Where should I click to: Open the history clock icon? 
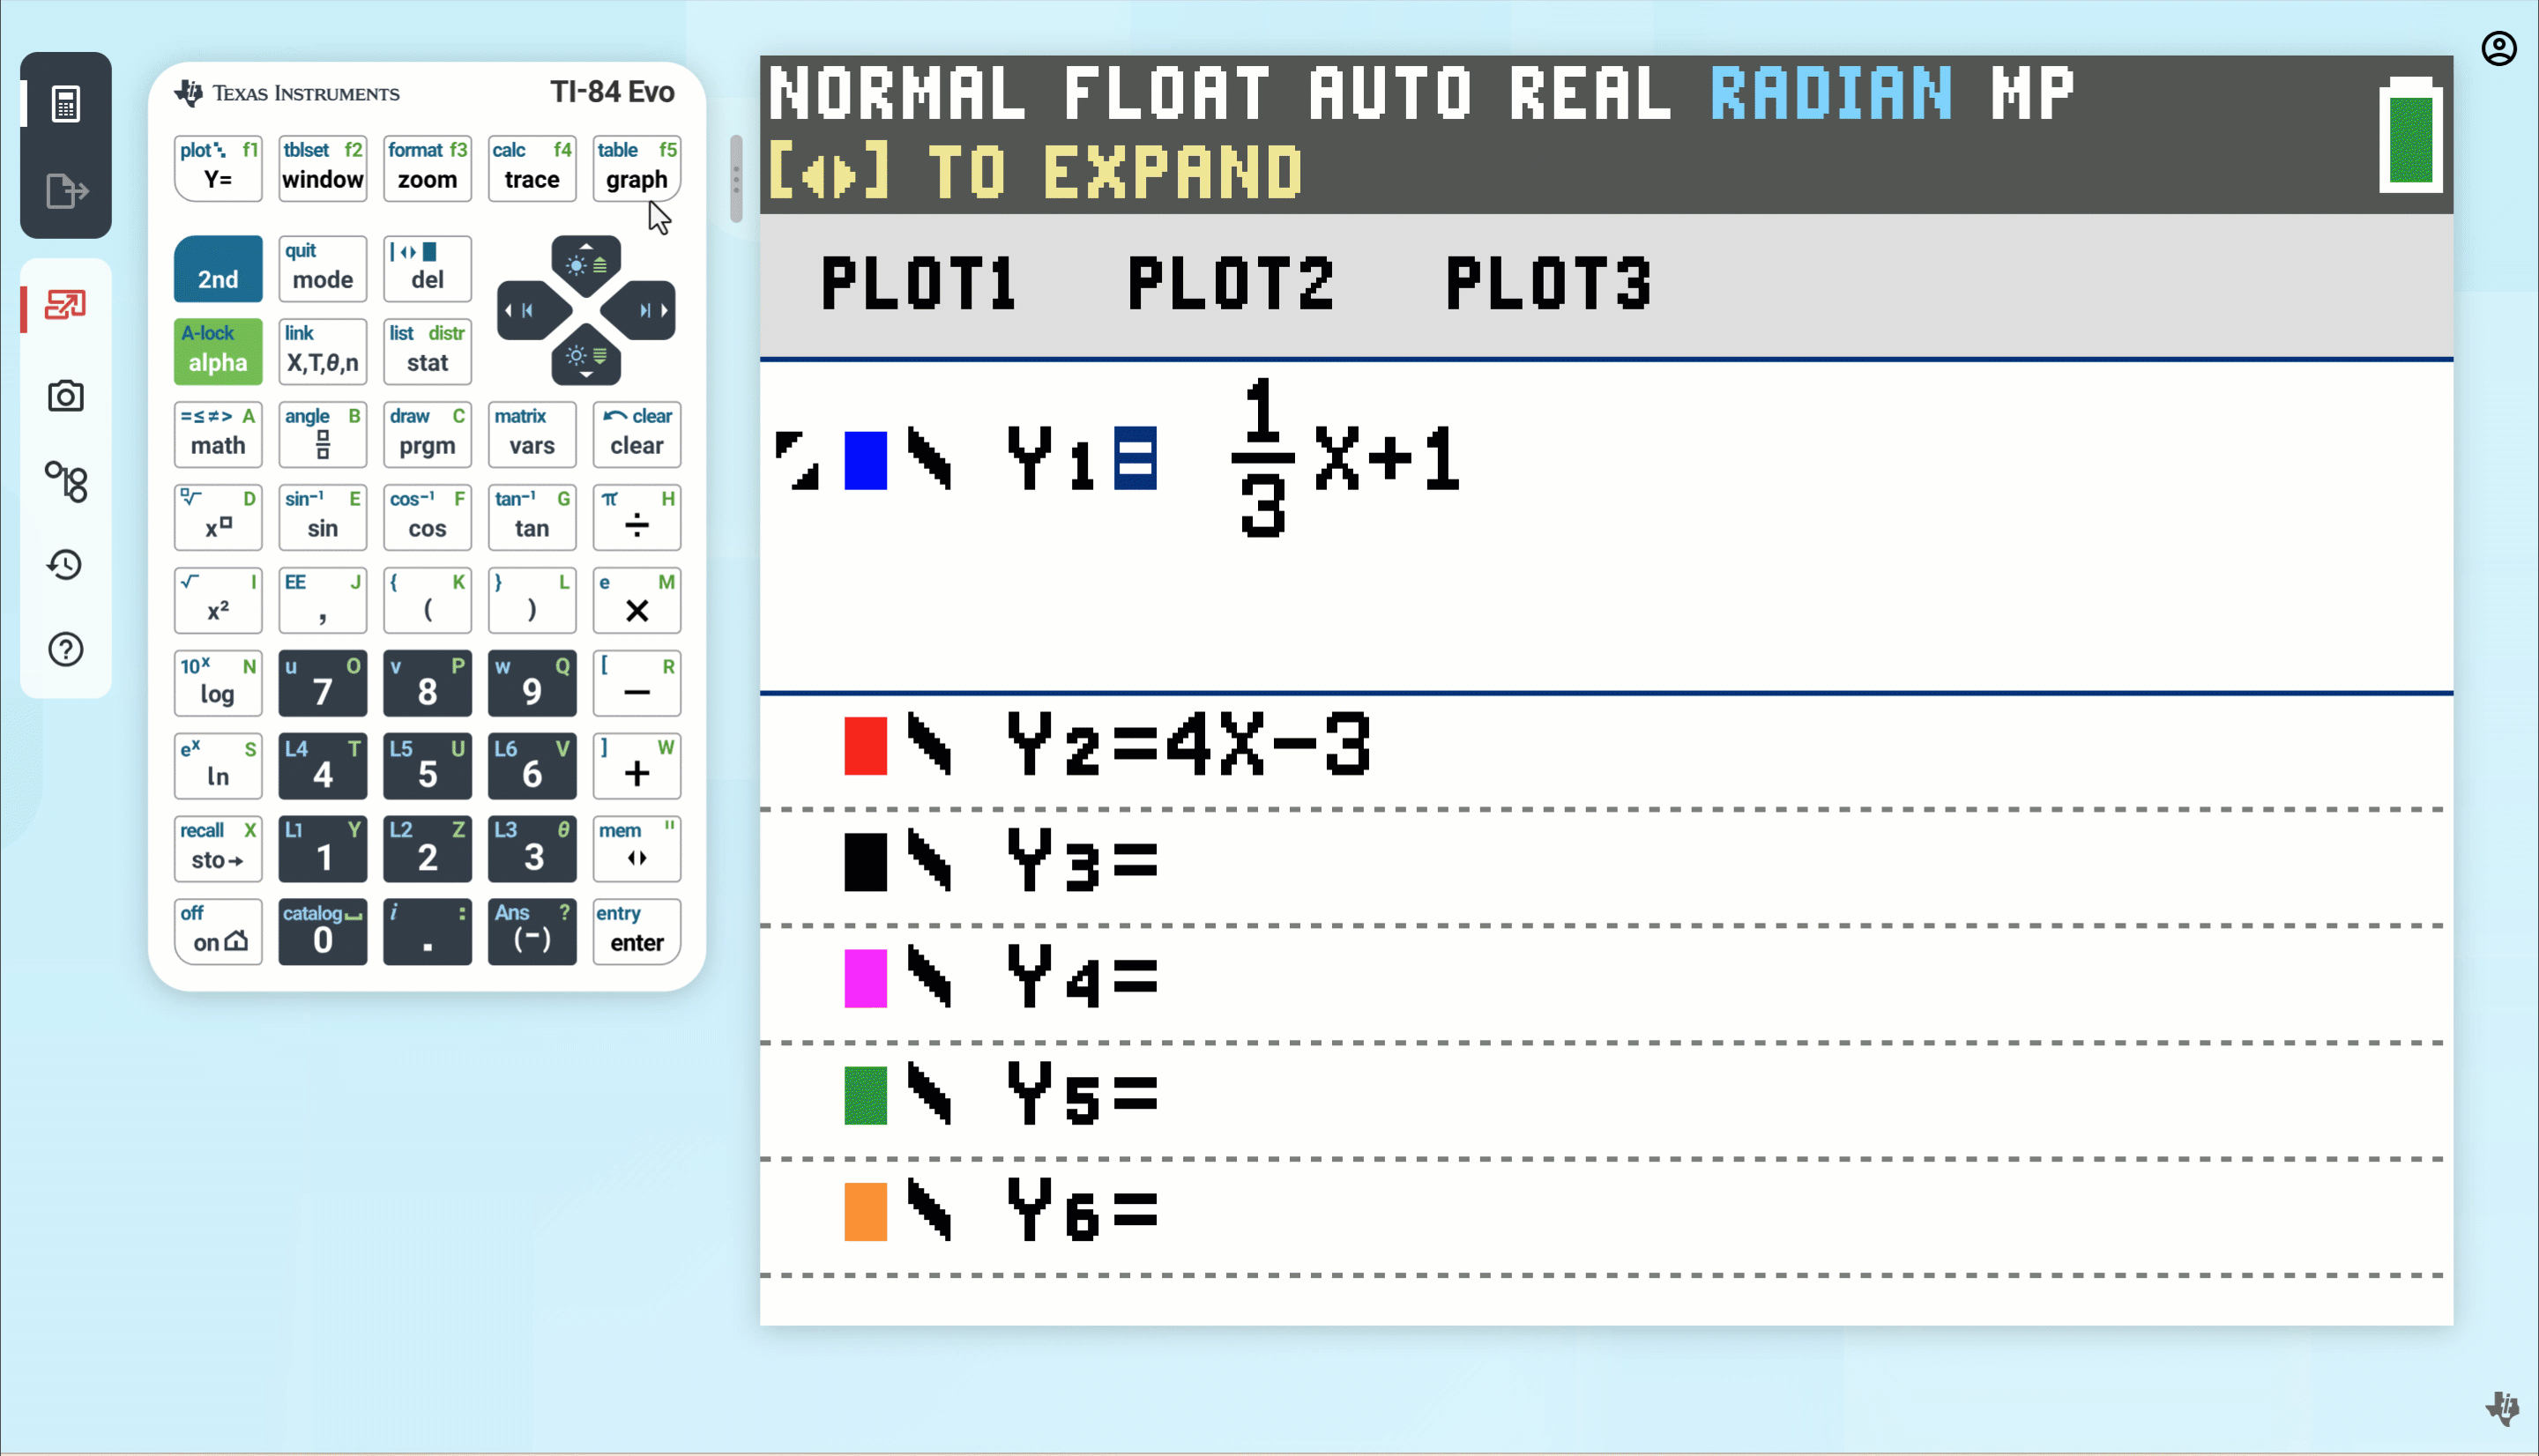66,565
